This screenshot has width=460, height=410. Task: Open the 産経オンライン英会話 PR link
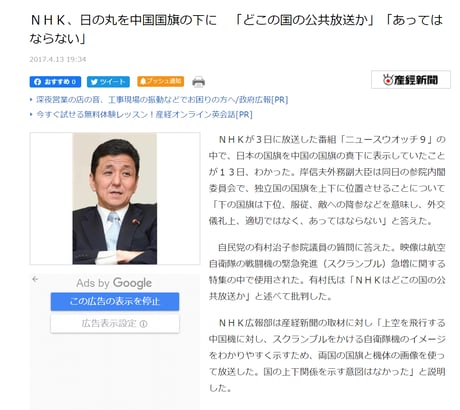click(x=144, y=114)
